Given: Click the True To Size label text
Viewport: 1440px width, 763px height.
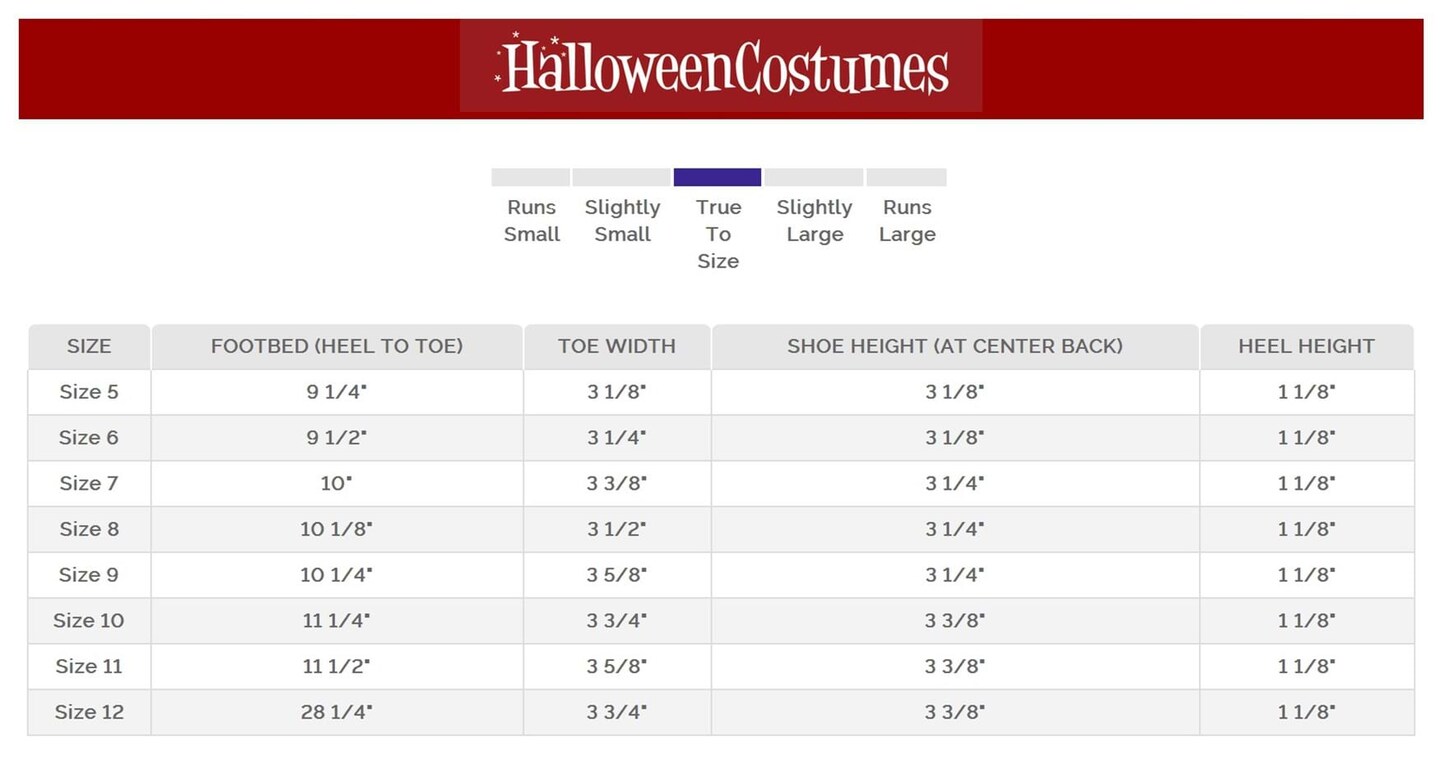Looking at the screenshot, I should pyautogui.click(x=718, y=234).
